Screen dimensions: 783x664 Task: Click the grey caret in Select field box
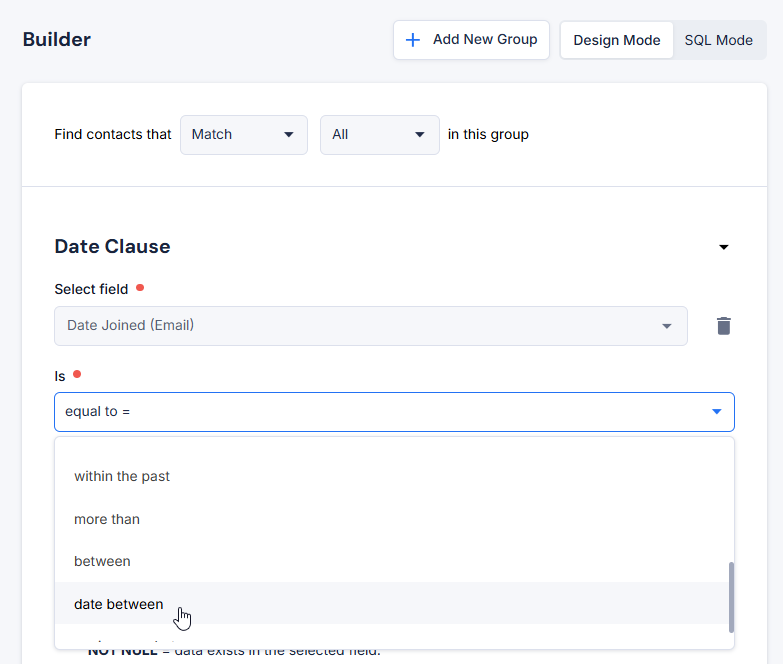(x=667, y=326)
